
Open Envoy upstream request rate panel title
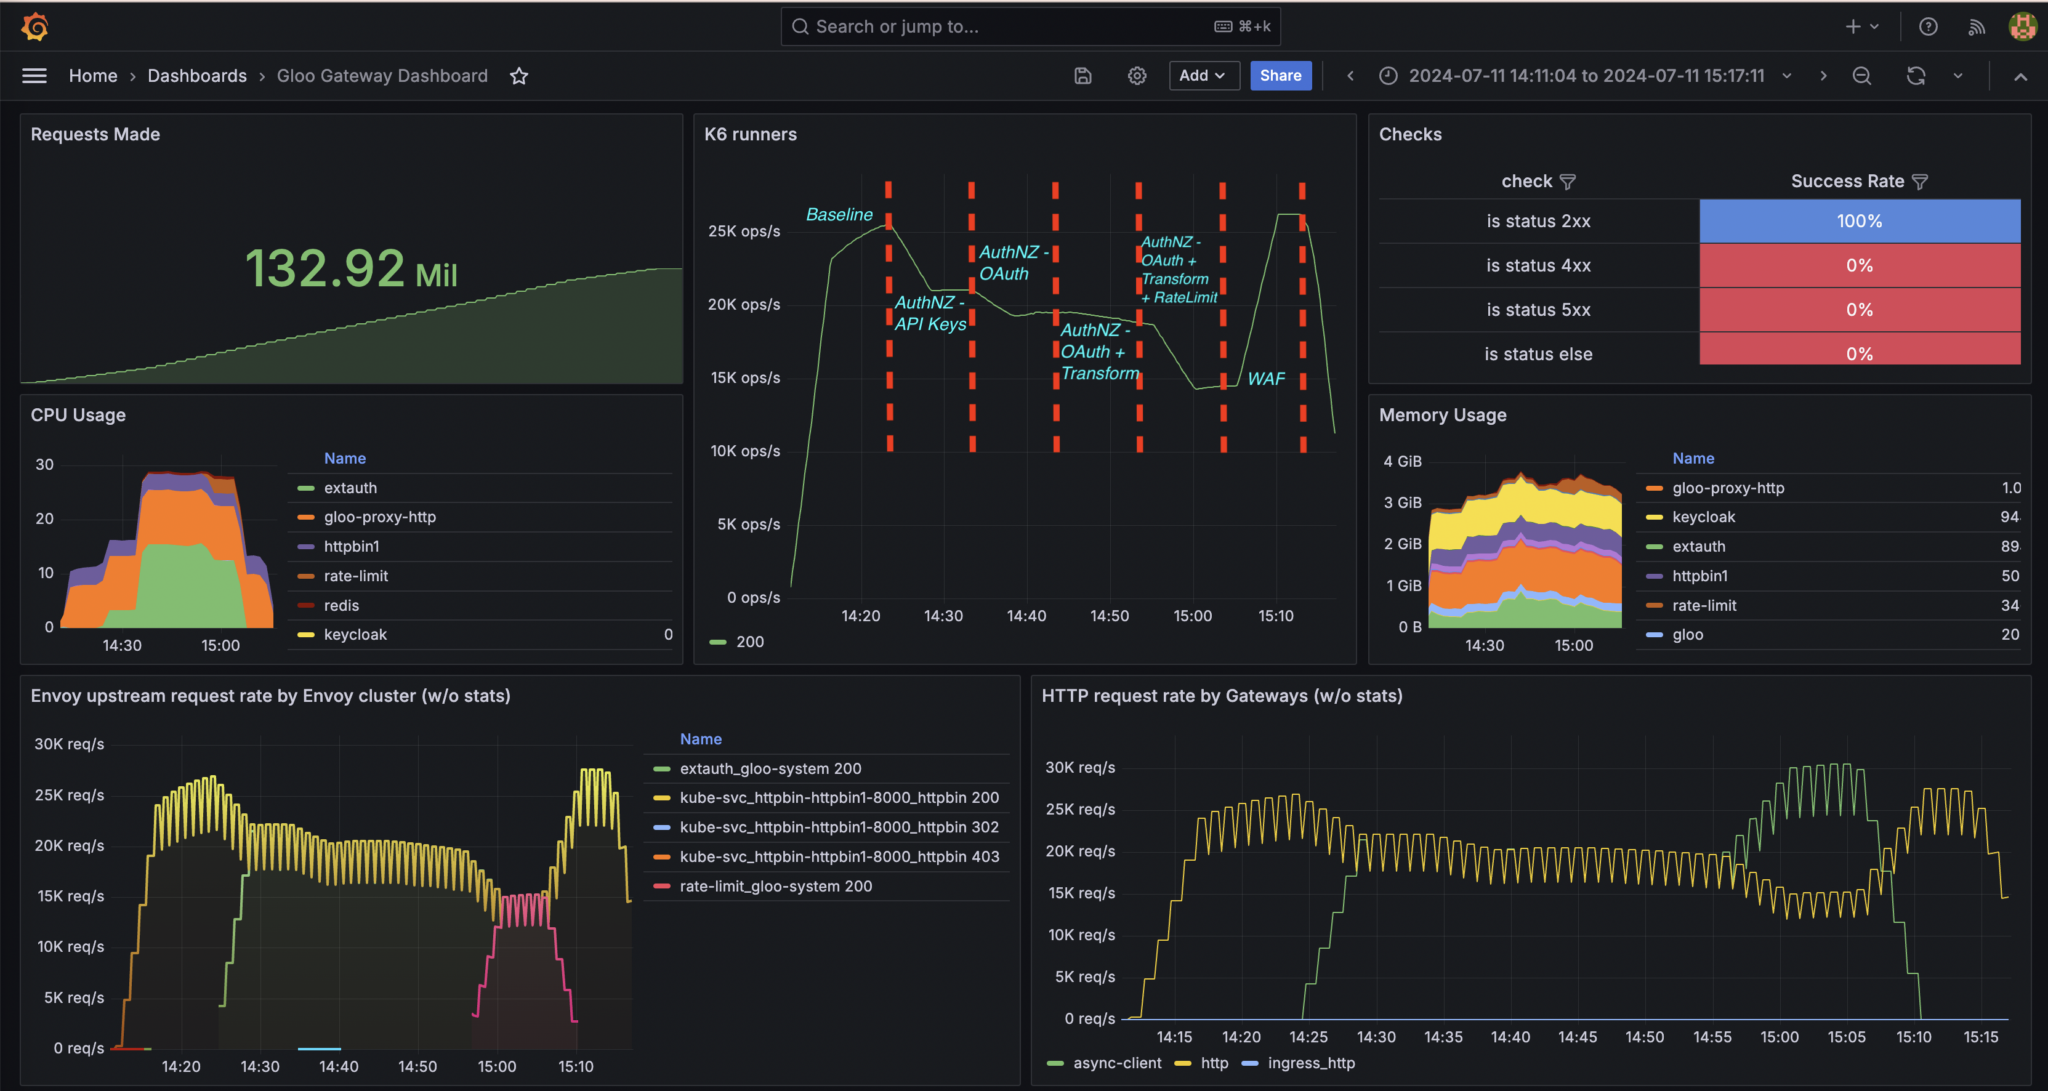coord(270,696)
